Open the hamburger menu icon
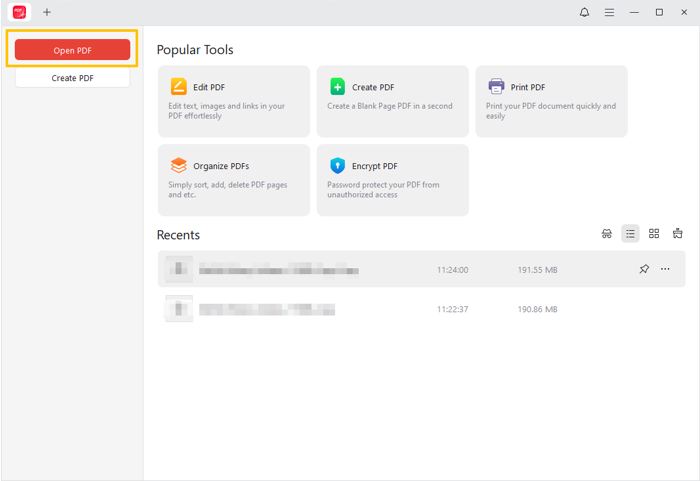The image size is (700, 481). (x=609, y=13)
